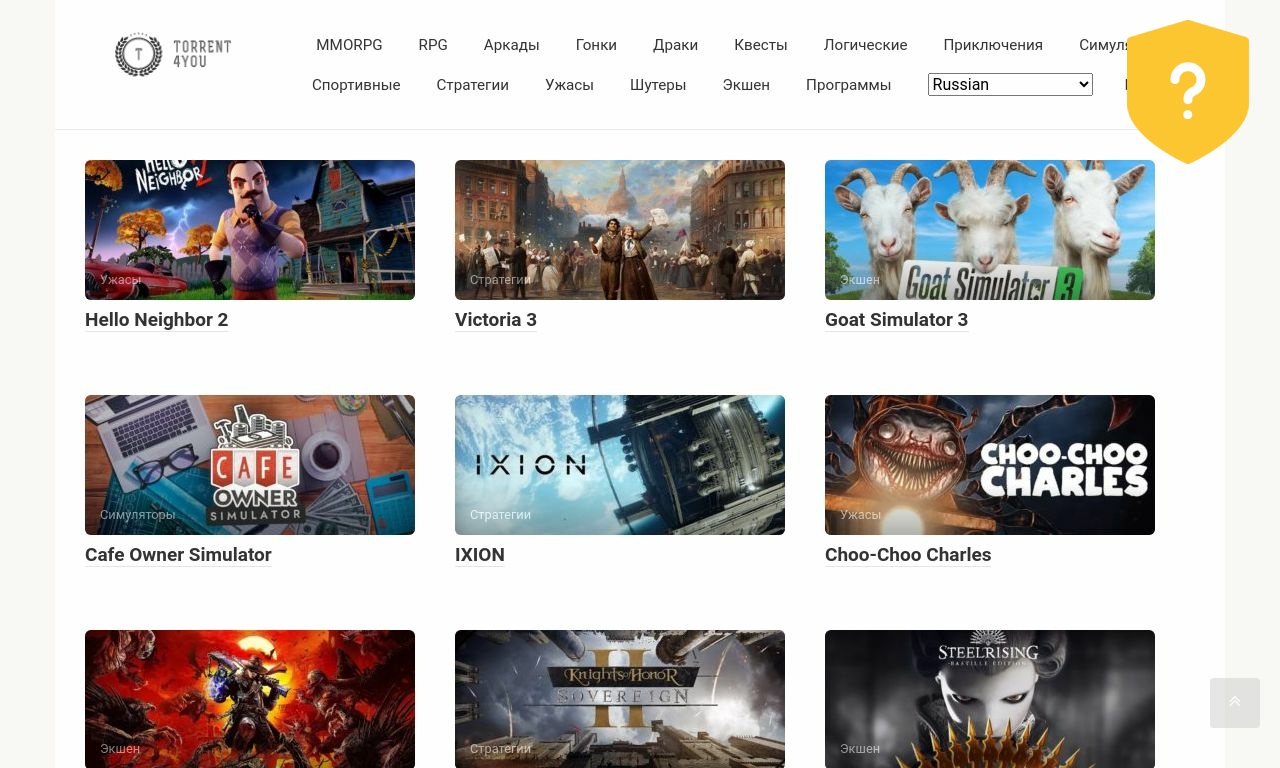Click Экшен tag on Steelrising card

(860, 749)
